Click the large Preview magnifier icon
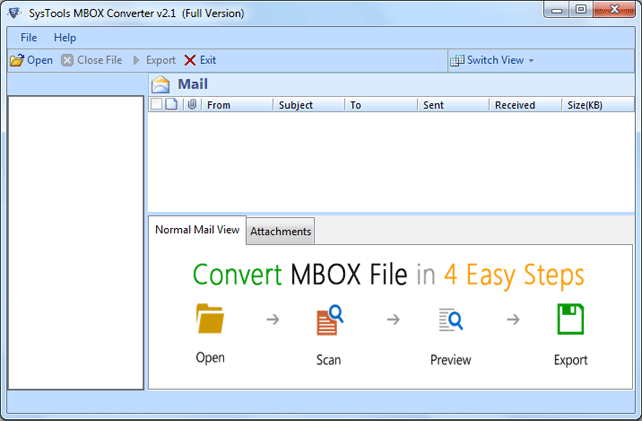Viewport: 642px width, 421px height. [x=450, y=320]
